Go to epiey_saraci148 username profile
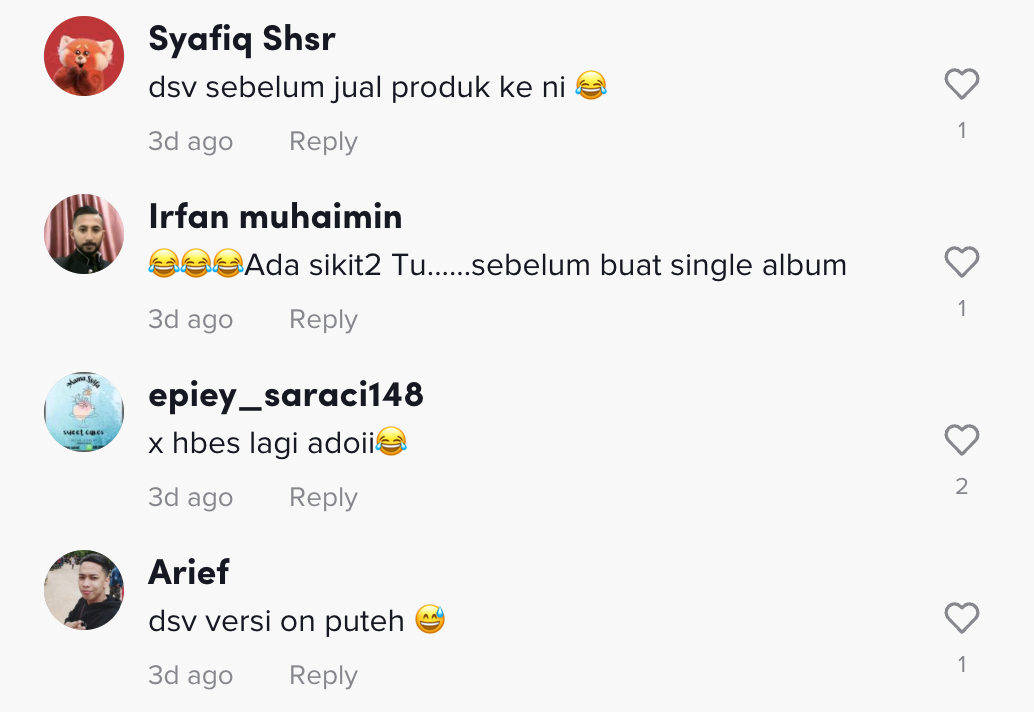 (285, 395)
